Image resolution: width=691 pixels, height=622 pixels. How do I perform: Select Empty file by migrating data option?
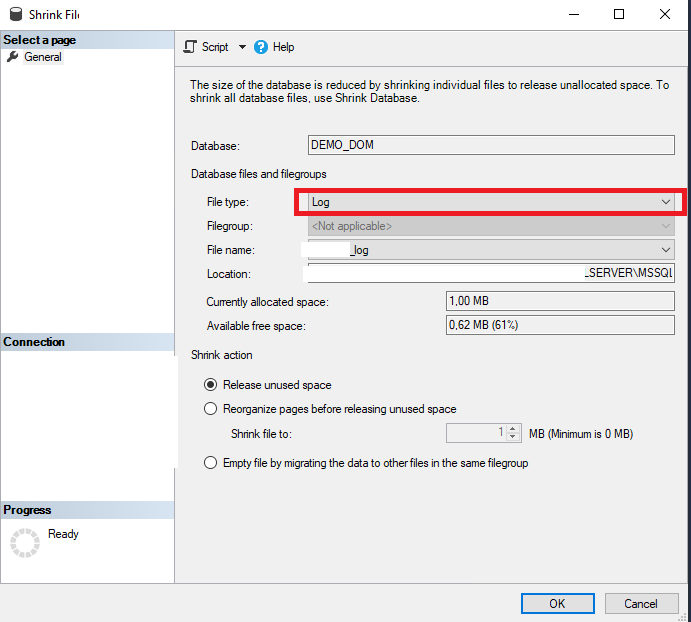pos(210,463)
